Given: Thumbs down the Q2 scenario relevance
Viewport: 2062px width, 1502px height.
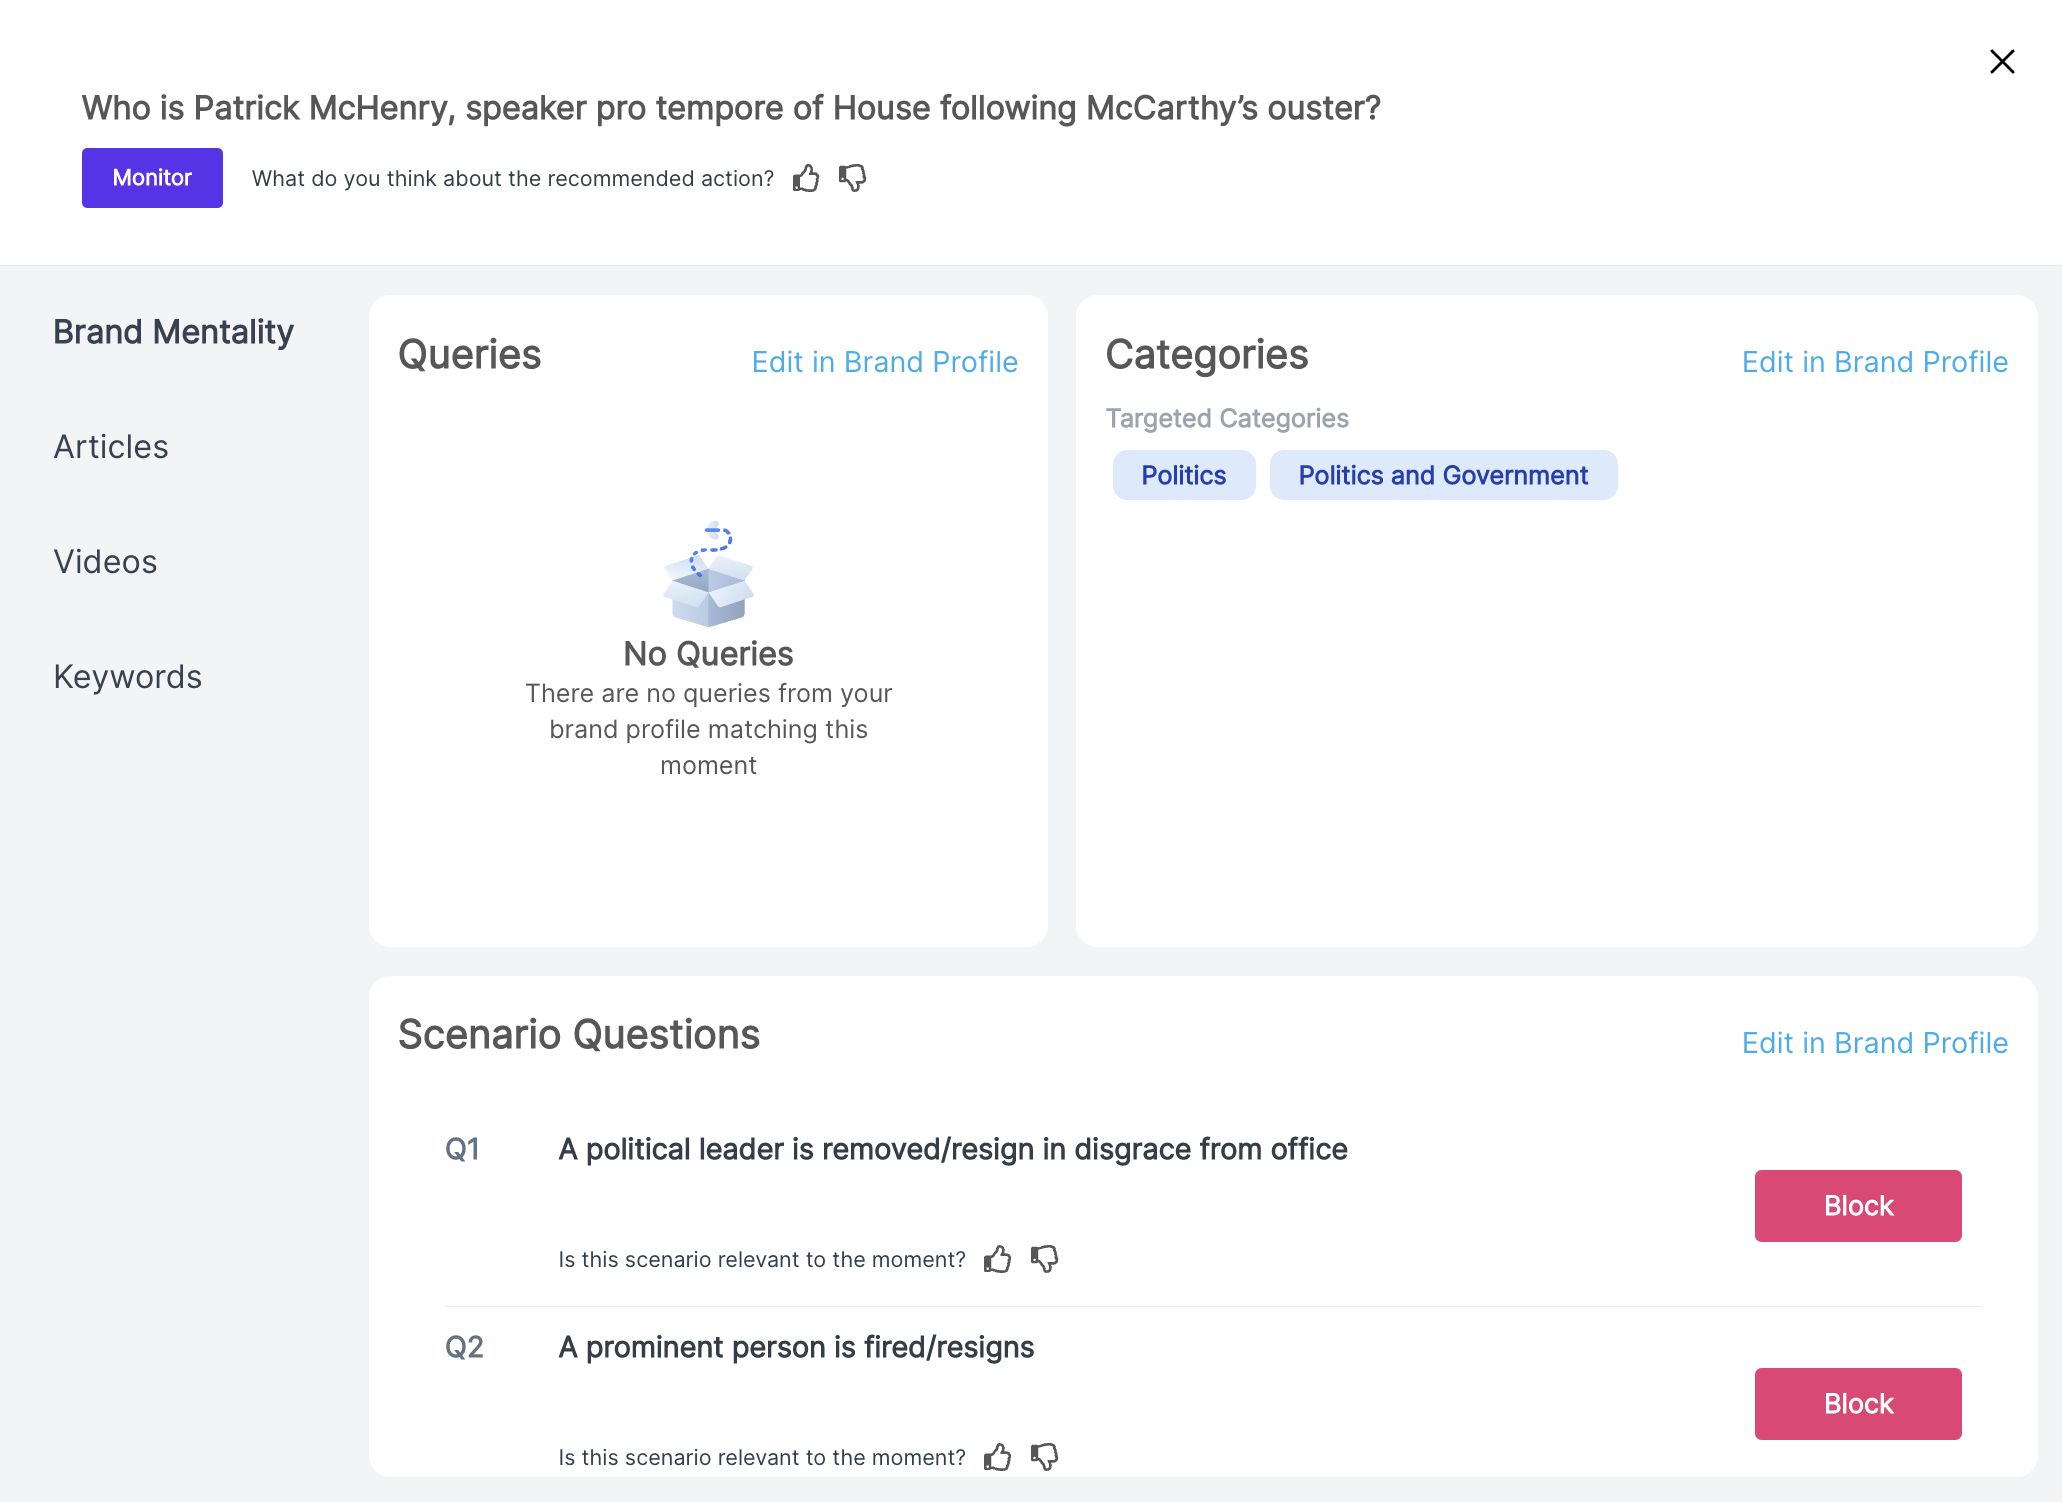Looking at the screenshot, I should tap(1044, 1457).
